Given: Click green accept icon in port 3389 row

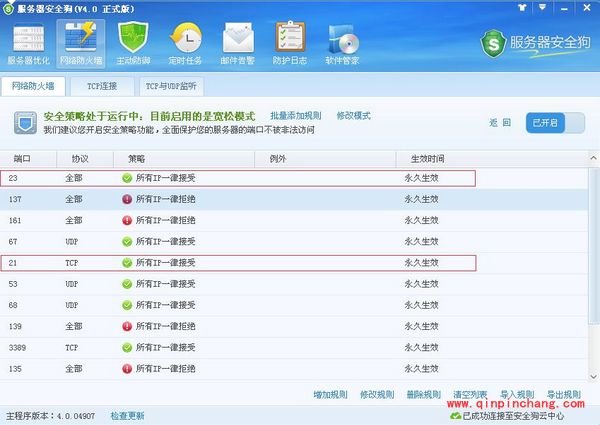Looking at the screenshot, I should click(127, 347).
